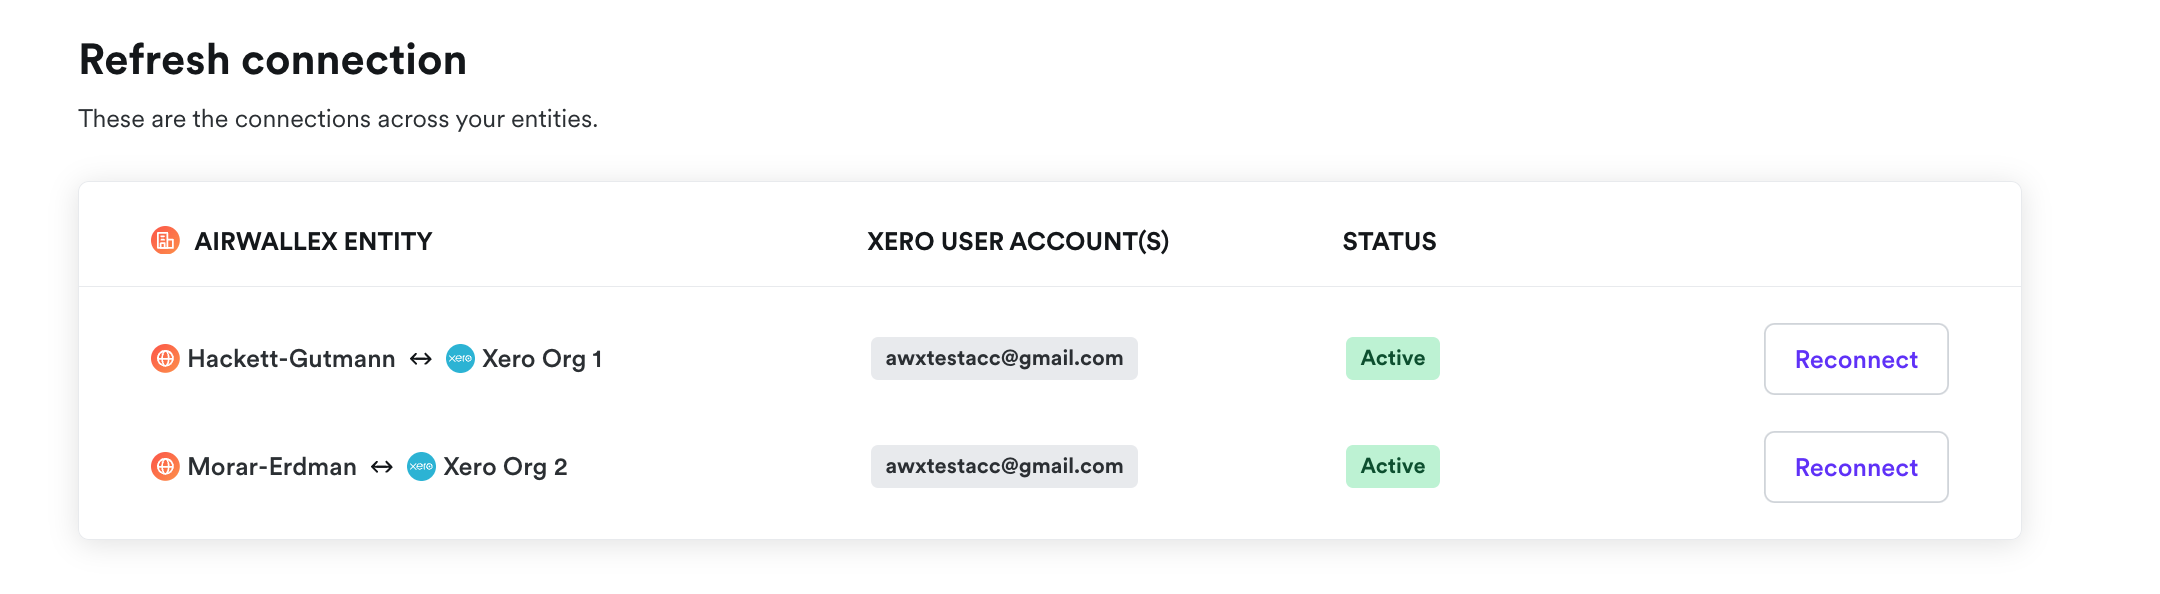Click the Xero Org 1 label
2160x594 pixels.
click(542, 359)
